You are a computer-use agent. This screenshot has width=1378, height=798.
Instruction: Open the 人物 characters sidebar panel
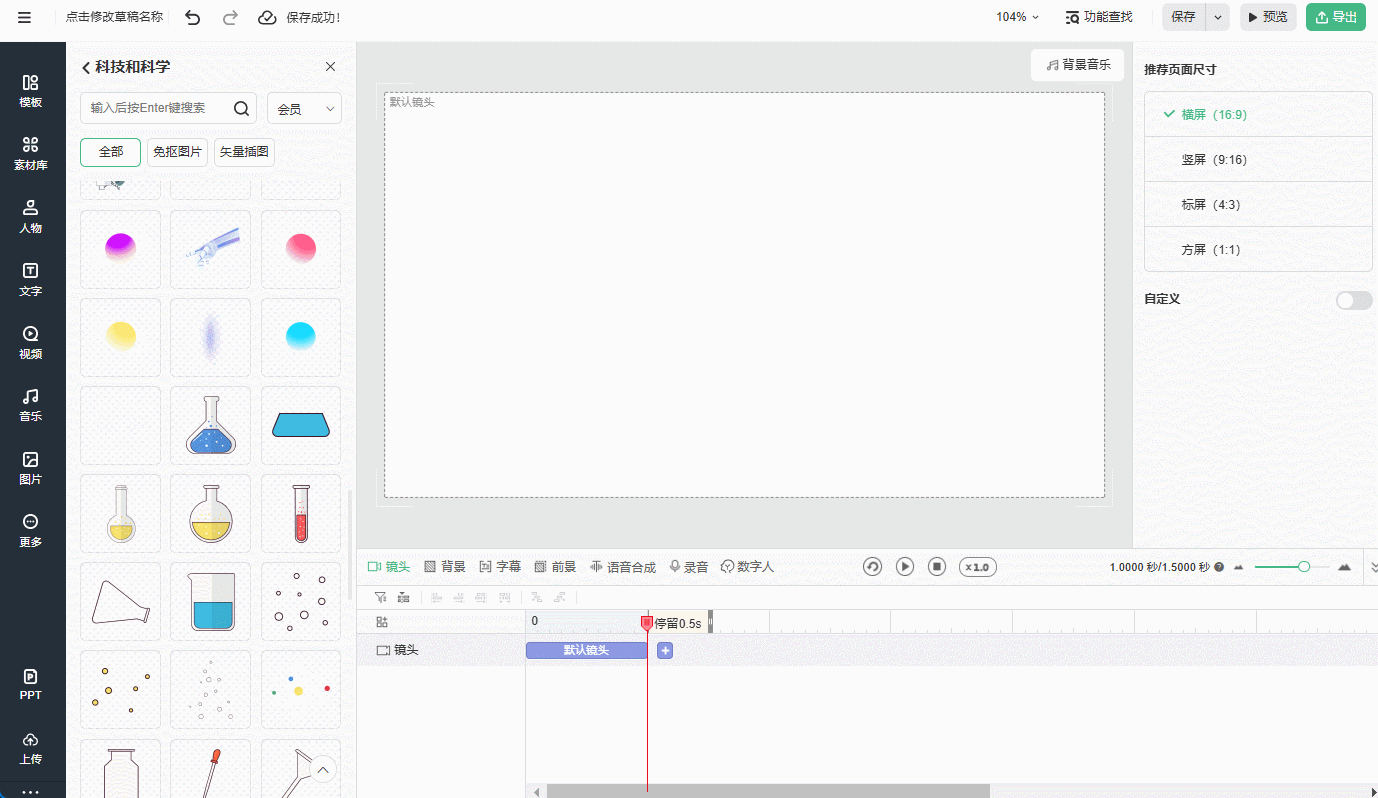tap(31, 216)
